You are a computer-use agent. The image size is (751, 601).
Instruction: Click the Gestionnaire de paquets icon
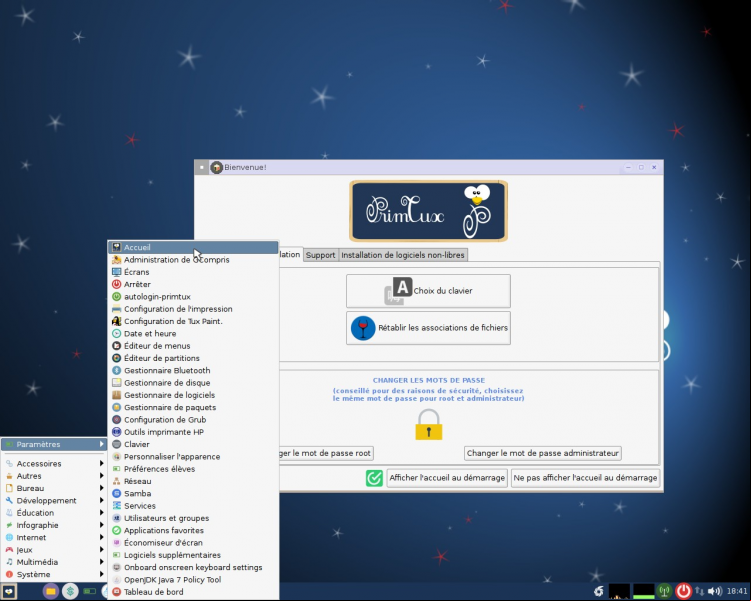[x=116, y=408]
